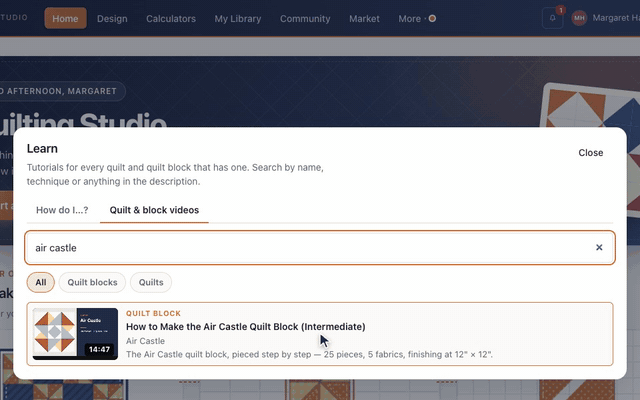Click the Air Castle subtitle text
The width and height of the screenshot is (640, 400).
click(x=145, y=341)
